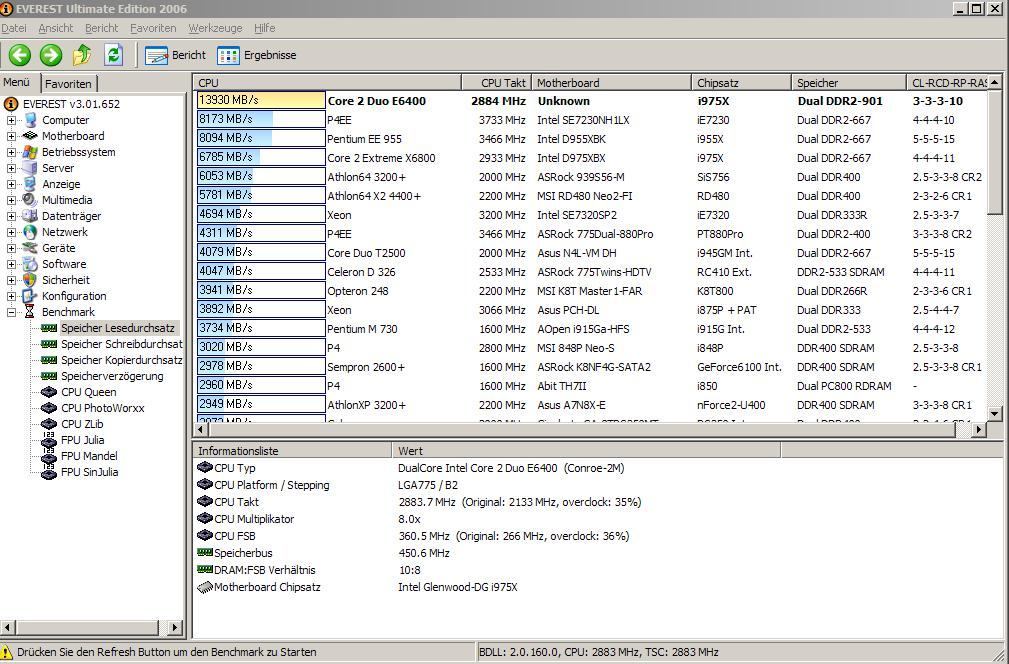Select the Konfiguration tree icon
Screen dimensions: 1009x664
click(x=30, y=296)
